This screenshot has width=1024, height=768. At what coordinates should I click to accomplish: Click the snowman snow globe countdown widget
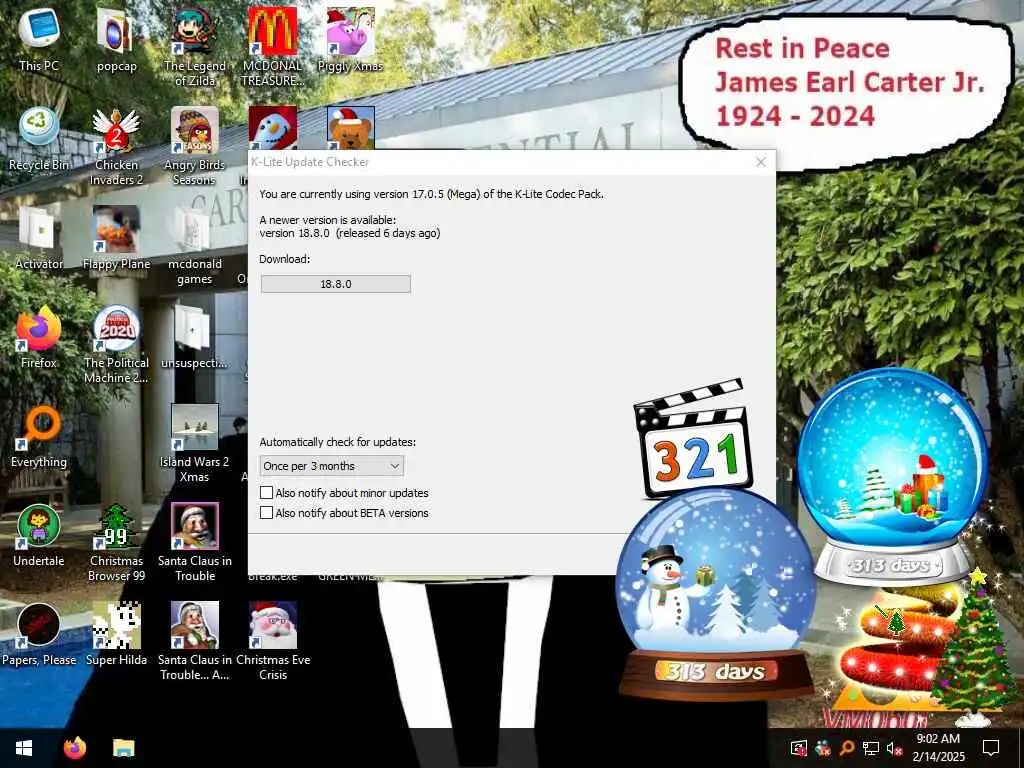coord(715,595)
